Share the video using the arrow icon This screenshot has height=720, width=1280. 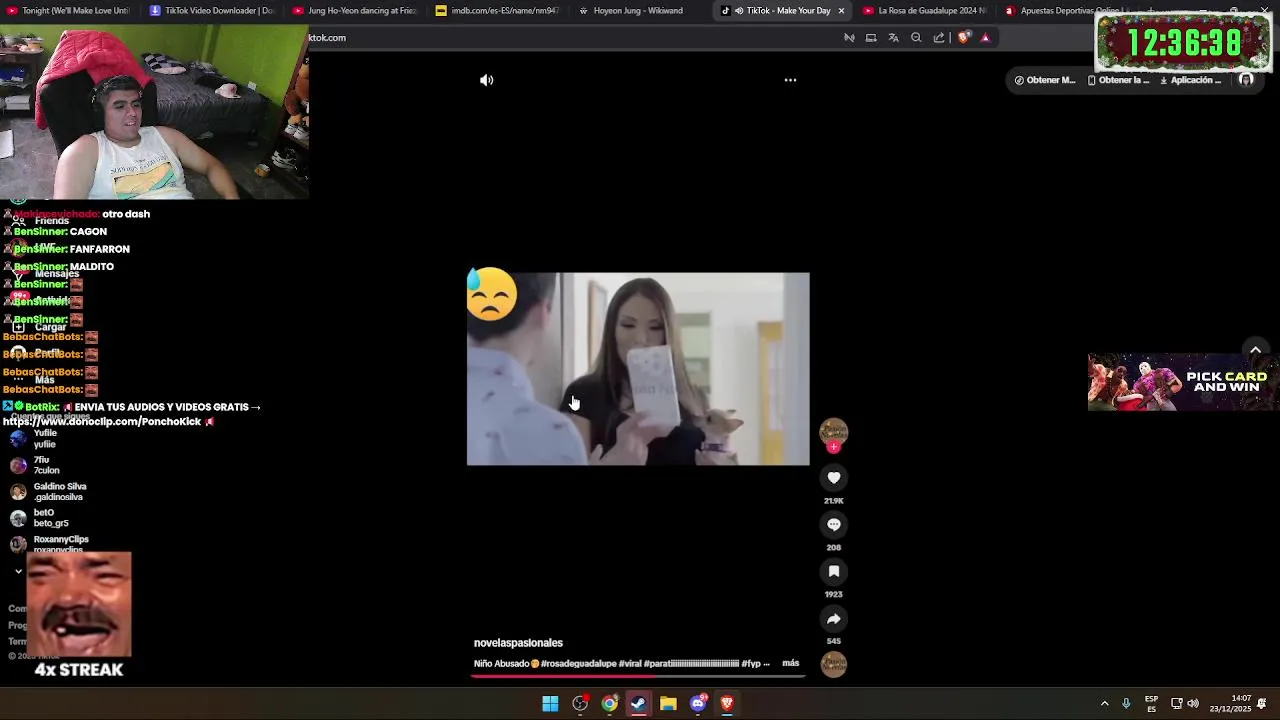click(x=834, y=619)
